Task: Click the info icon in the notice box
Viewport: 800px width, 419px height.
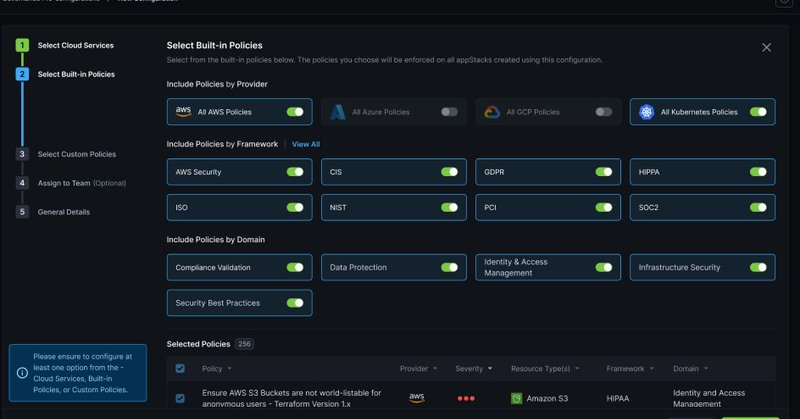Action: (22, 373)
